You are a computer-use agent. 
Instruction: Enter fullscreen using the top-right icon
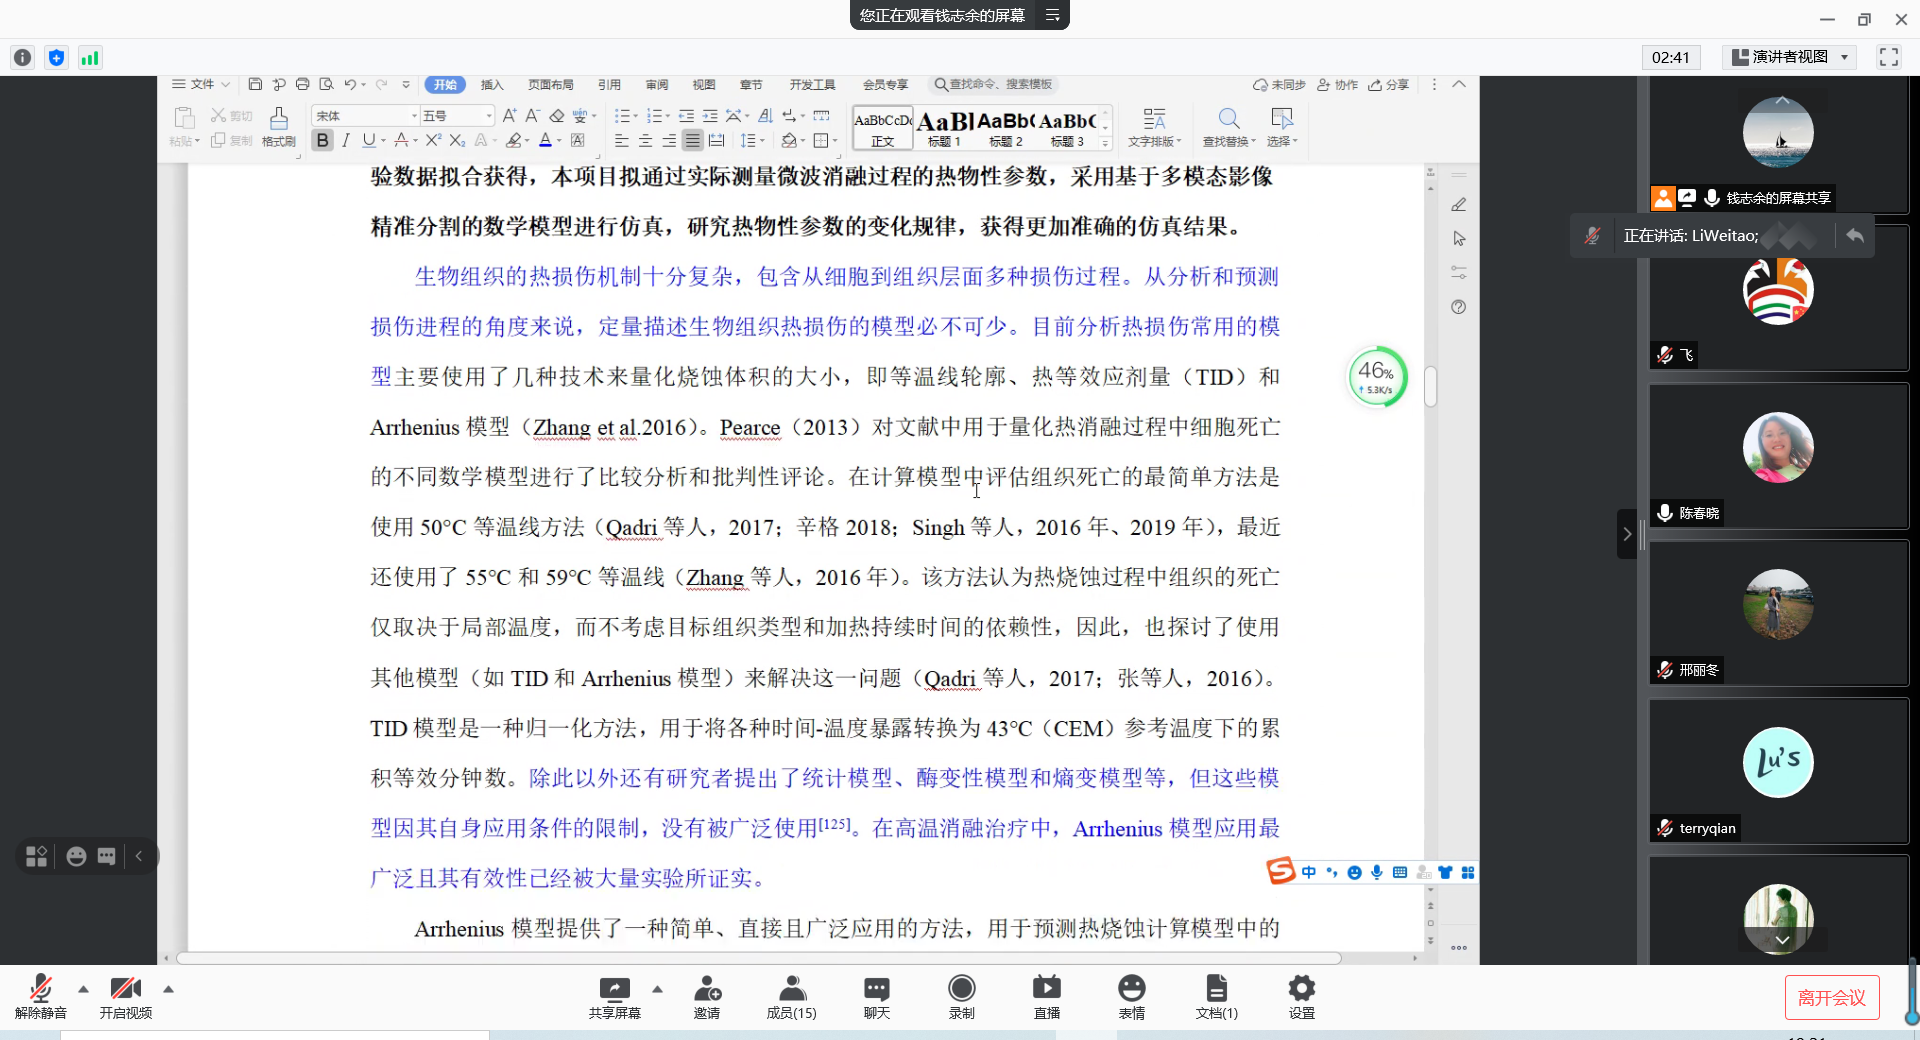pyautogui.click(x=1888, y=57)
